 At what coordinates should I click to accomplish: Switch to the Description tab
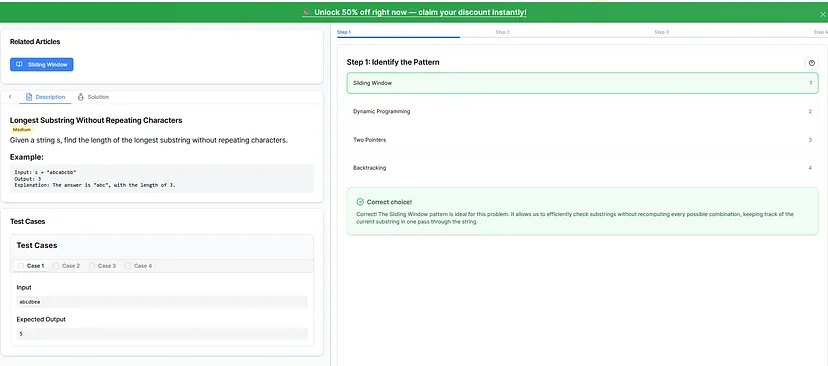coord(45,97)
